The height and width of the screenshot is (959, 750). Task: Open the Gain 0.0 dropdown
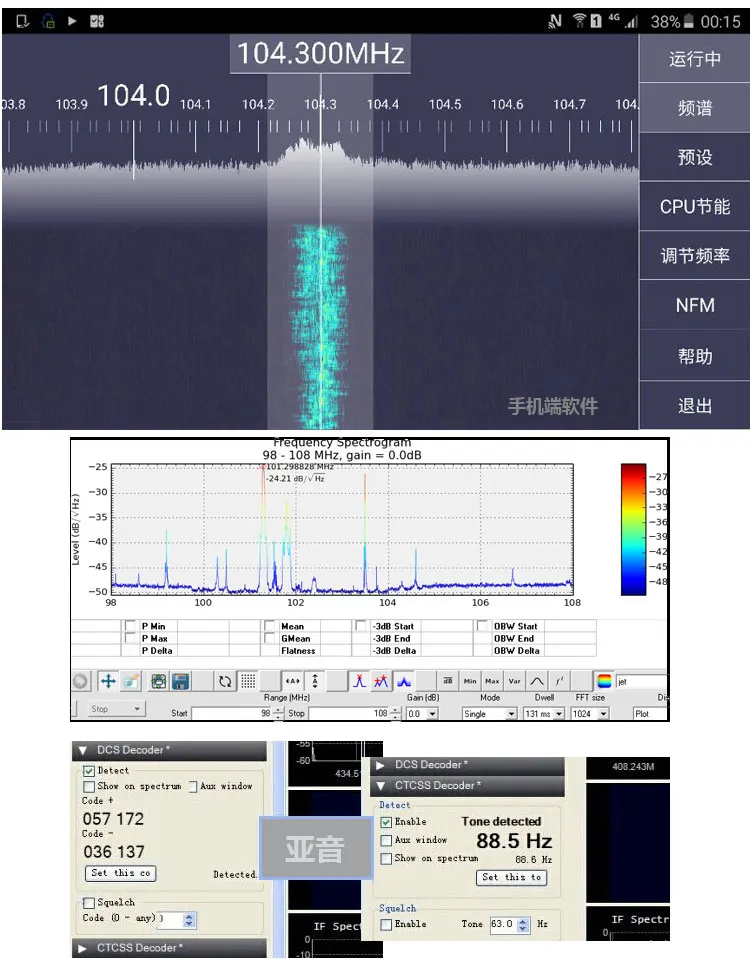coord(423,714)
